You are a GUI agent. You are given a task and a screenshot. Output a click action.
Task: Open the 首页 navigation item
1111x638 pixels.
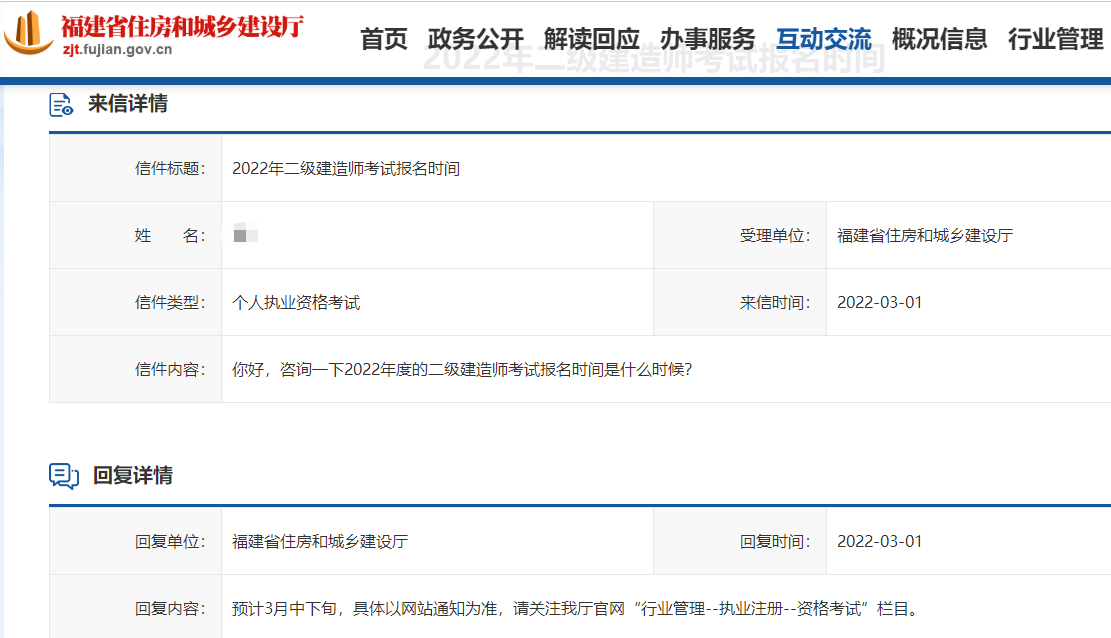[384, 38]
